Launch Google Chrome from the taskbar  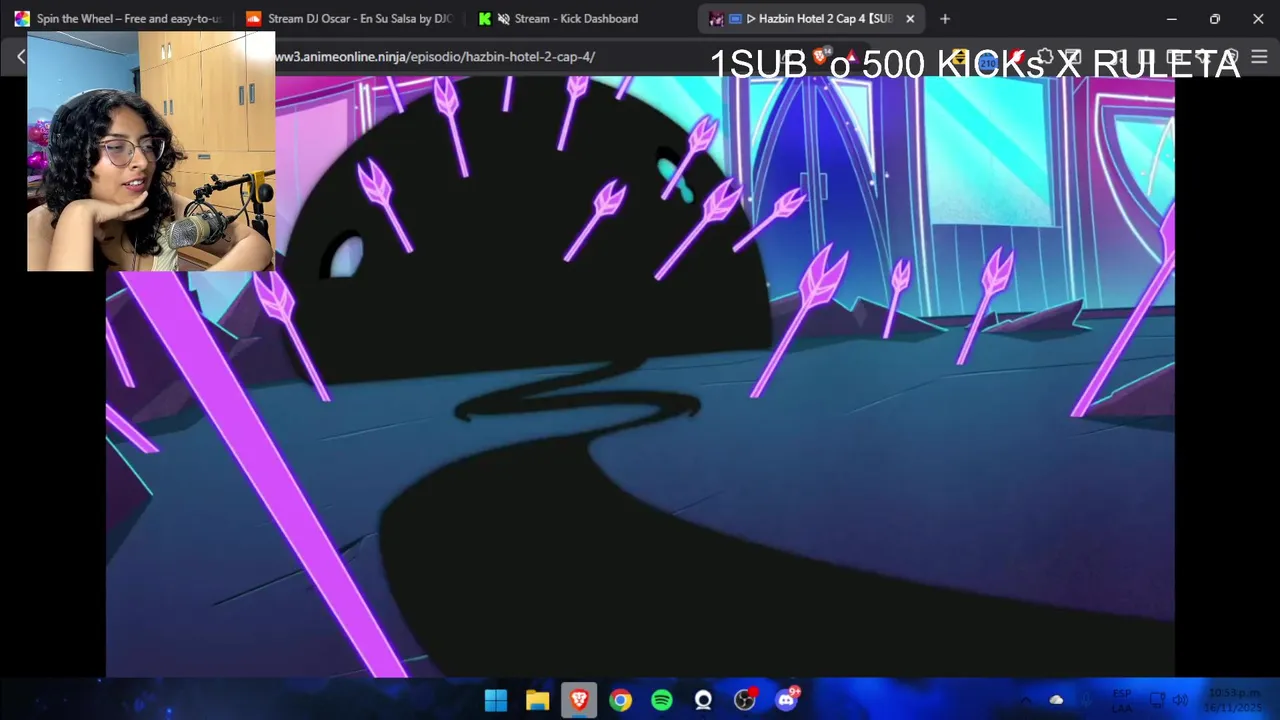pos(621,700)
